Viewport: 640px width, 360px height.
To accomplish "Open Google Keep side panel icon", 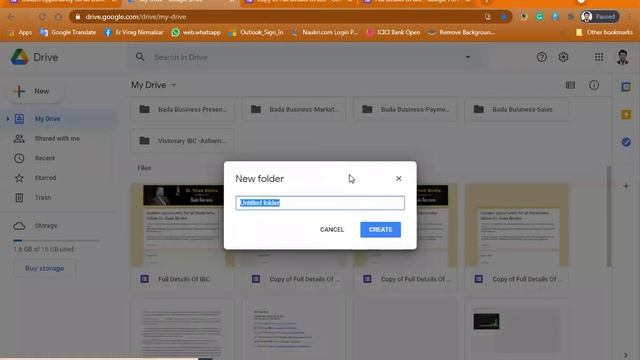I will 626,114.
